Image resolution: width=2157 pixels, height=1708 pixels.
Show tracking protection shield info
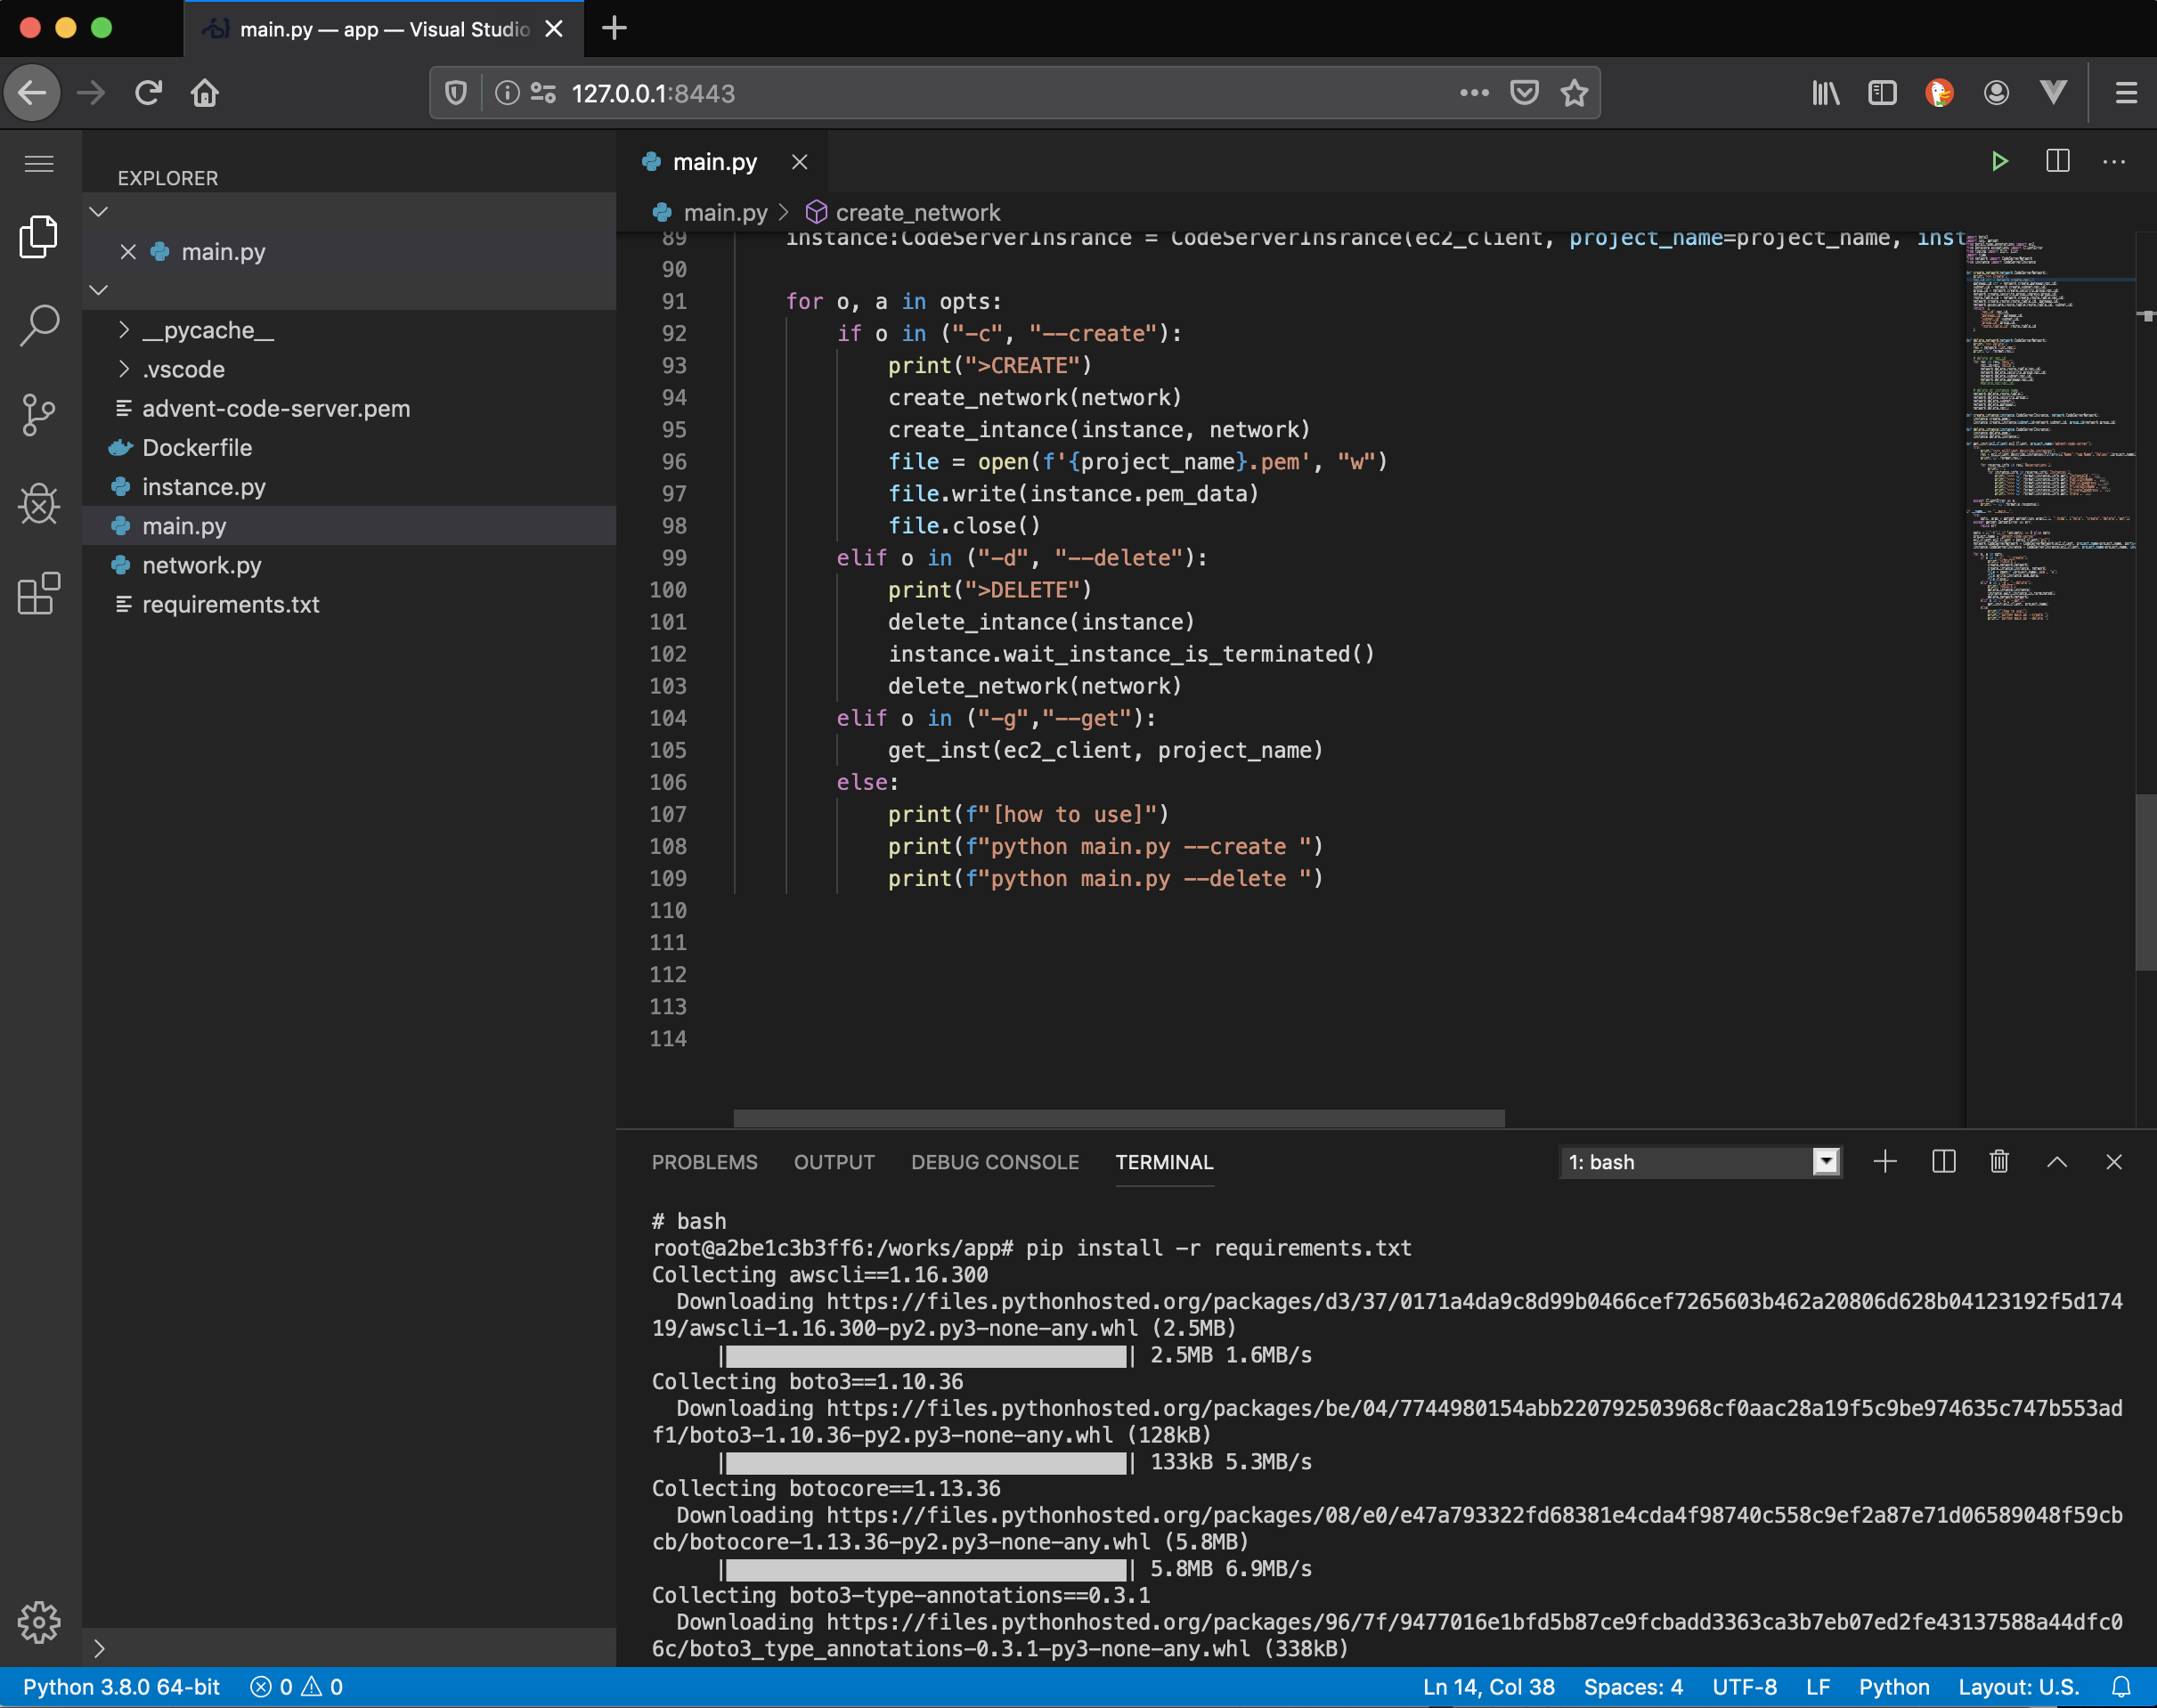tap(456, 93)
